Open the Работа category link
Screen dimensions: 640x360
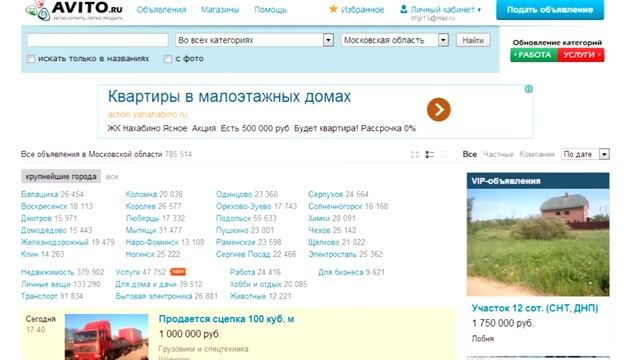pos(242,272)
